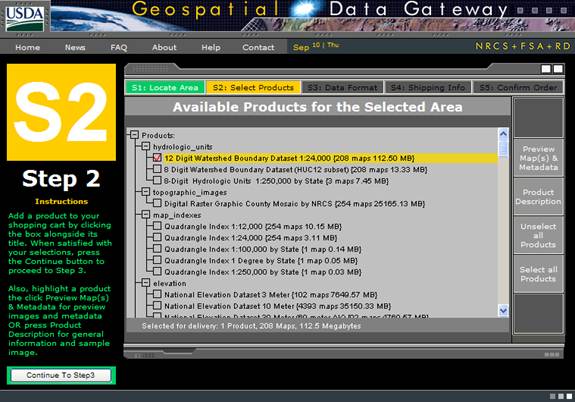The image size is (575, 402).
Task: Click Preview Map(s) & Metadata button
Action: [x=538, y=158]
